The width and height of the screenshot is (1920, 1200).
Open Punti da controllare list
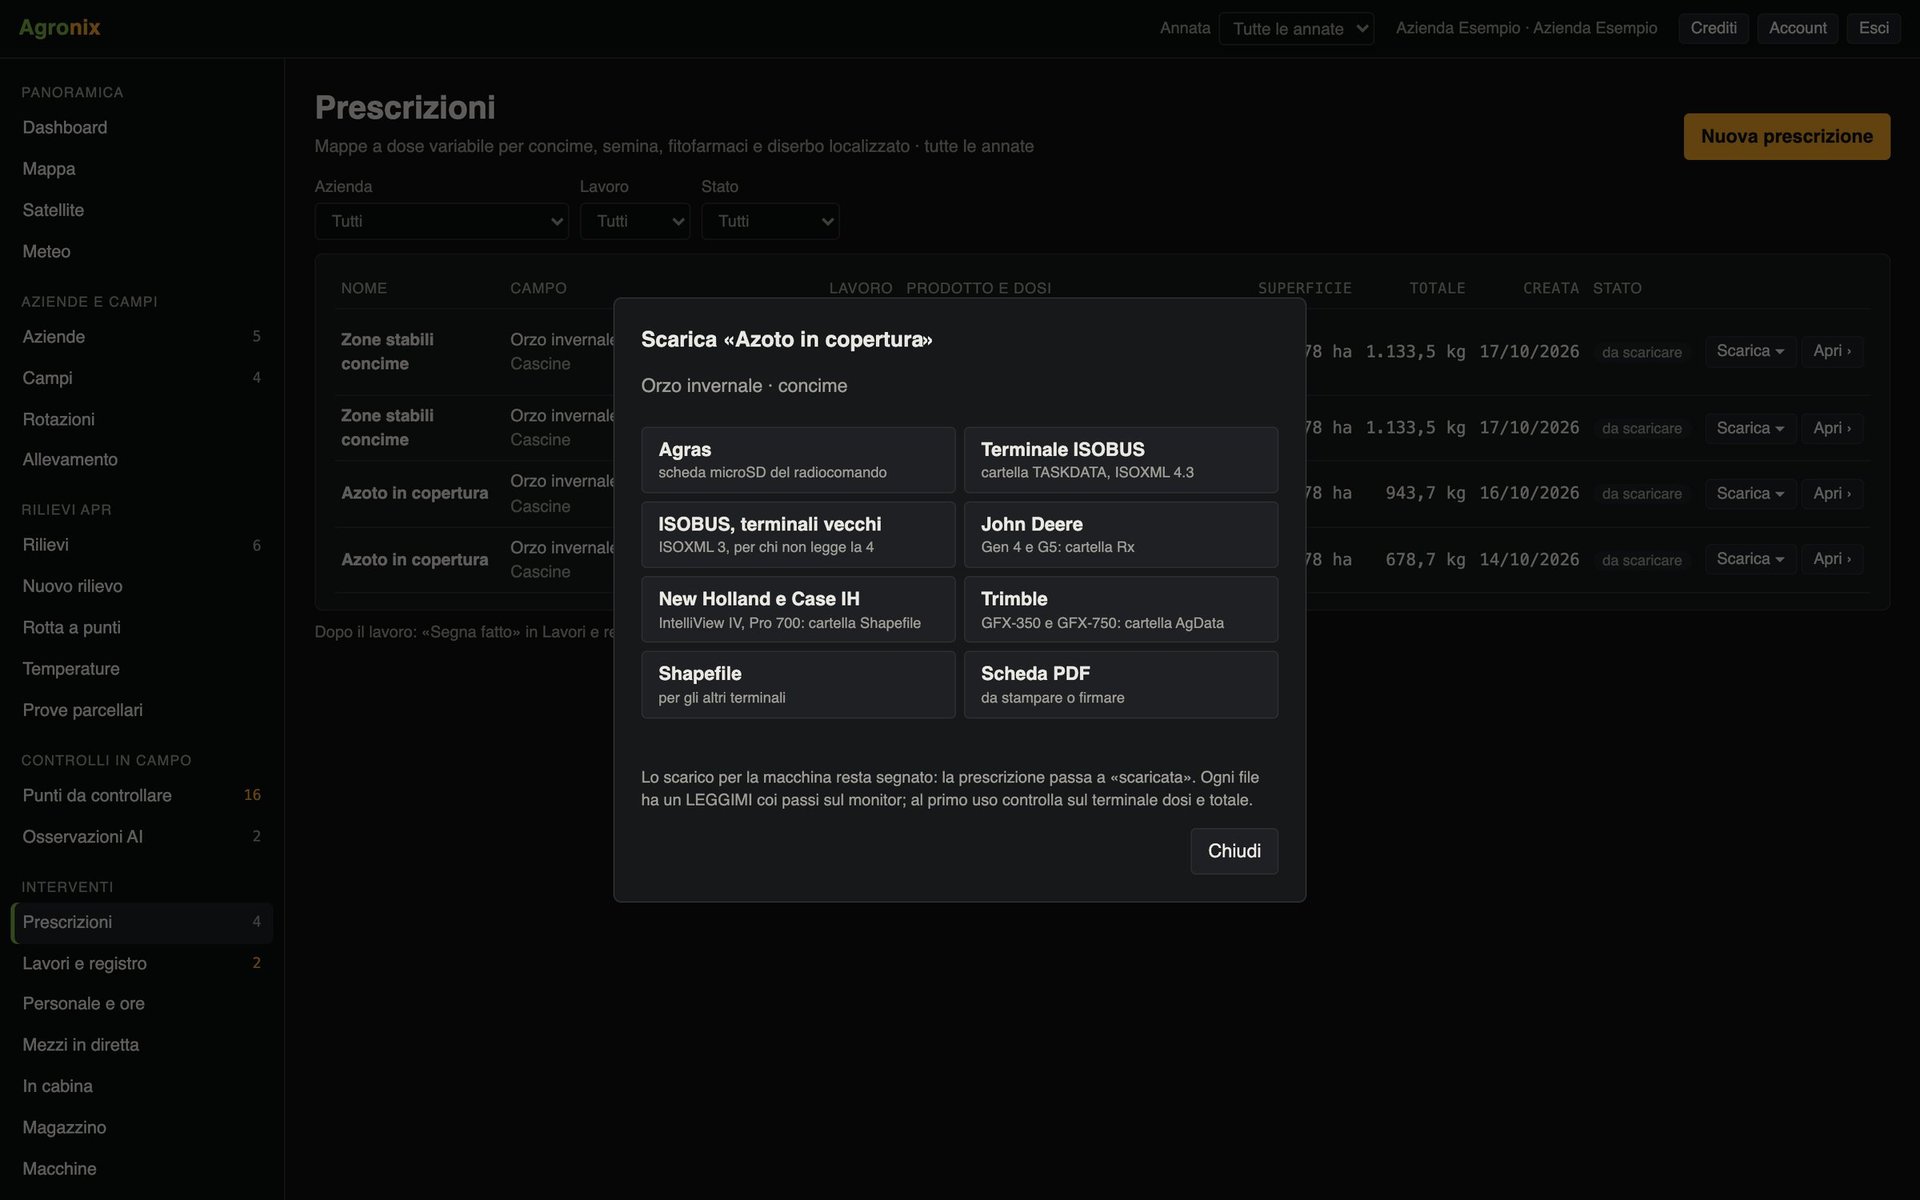[141, 796]
